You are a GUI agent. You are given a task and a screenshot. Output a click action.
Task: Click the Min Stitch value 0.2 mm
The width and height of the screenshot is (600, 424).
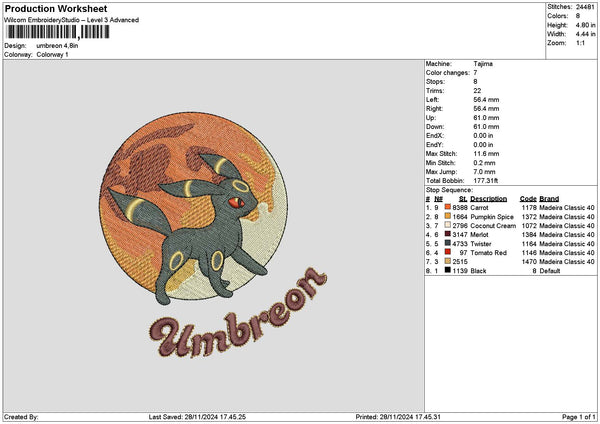click(484, 163)
